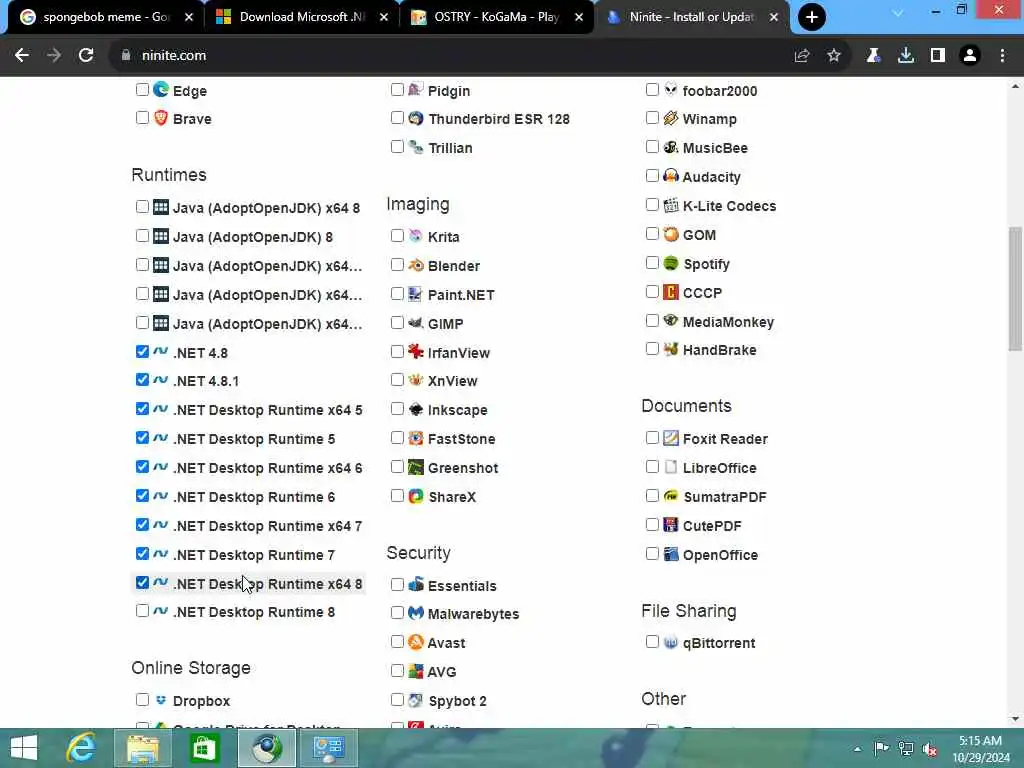Click the Greenshot label

463,468
